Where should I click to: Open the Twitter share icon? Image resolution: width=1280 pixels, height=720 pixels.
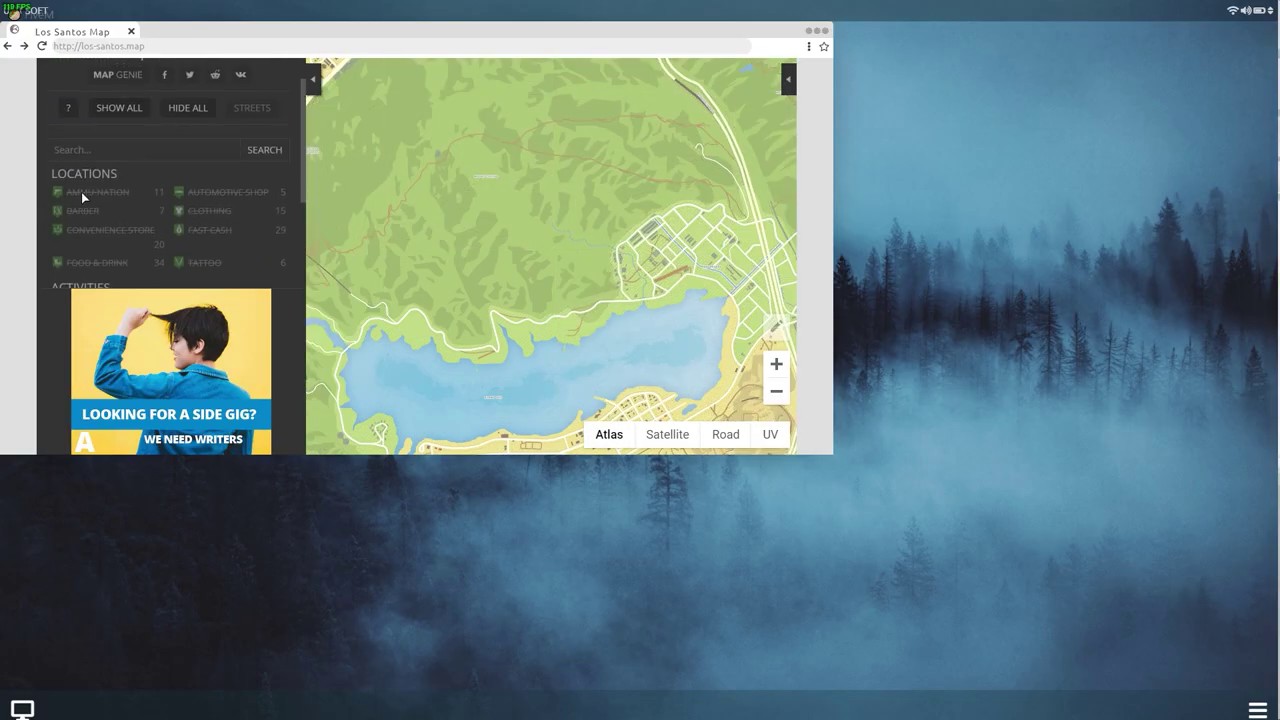(189, 75)
